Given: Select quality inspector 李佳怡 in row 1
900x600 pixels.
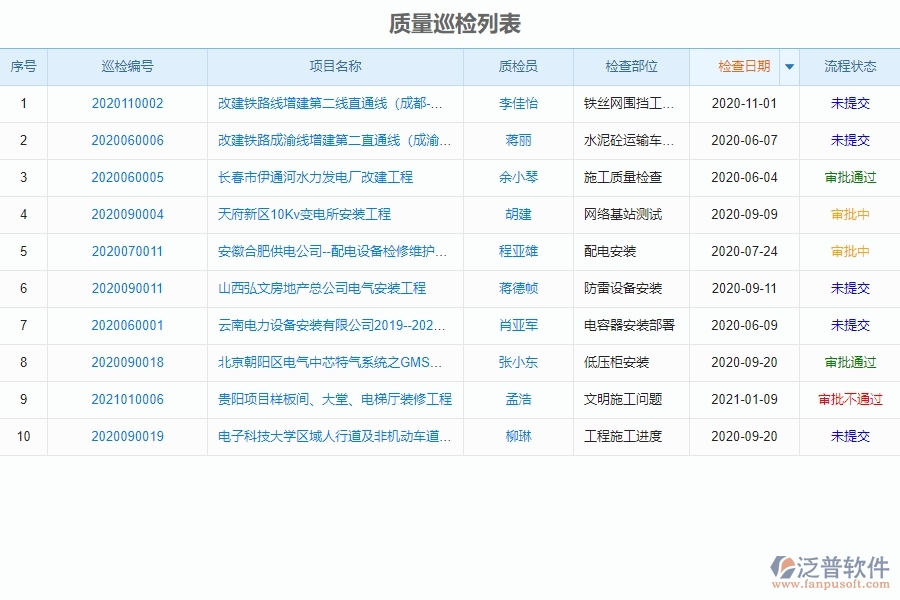Looking at the screenshot, I should point(517,103).
